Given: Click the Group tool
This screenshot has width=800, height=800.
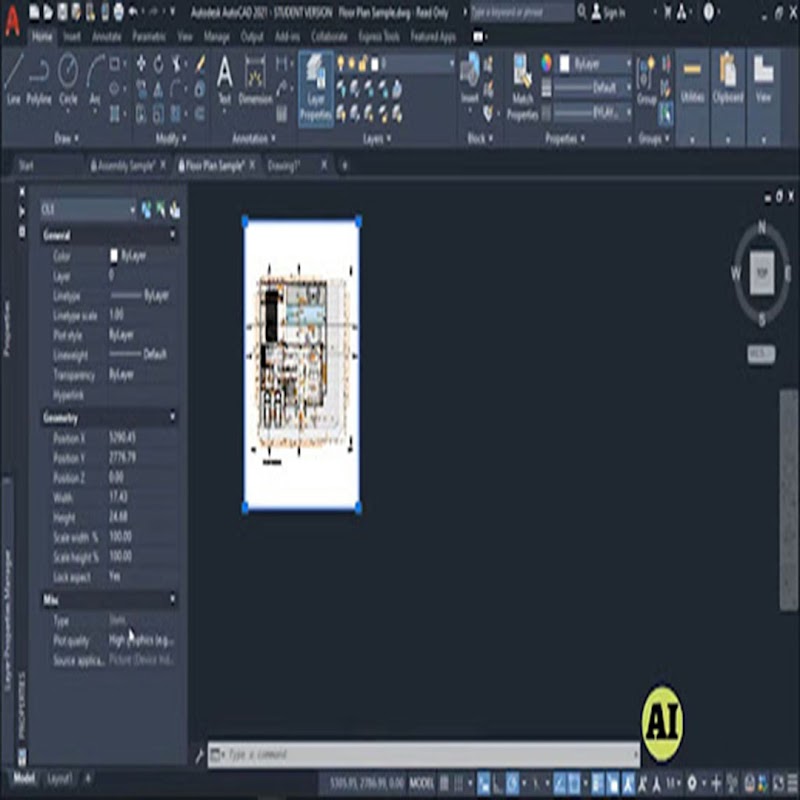Looking at the screenshot, I should pyautogui.click(x=646, y=80).
